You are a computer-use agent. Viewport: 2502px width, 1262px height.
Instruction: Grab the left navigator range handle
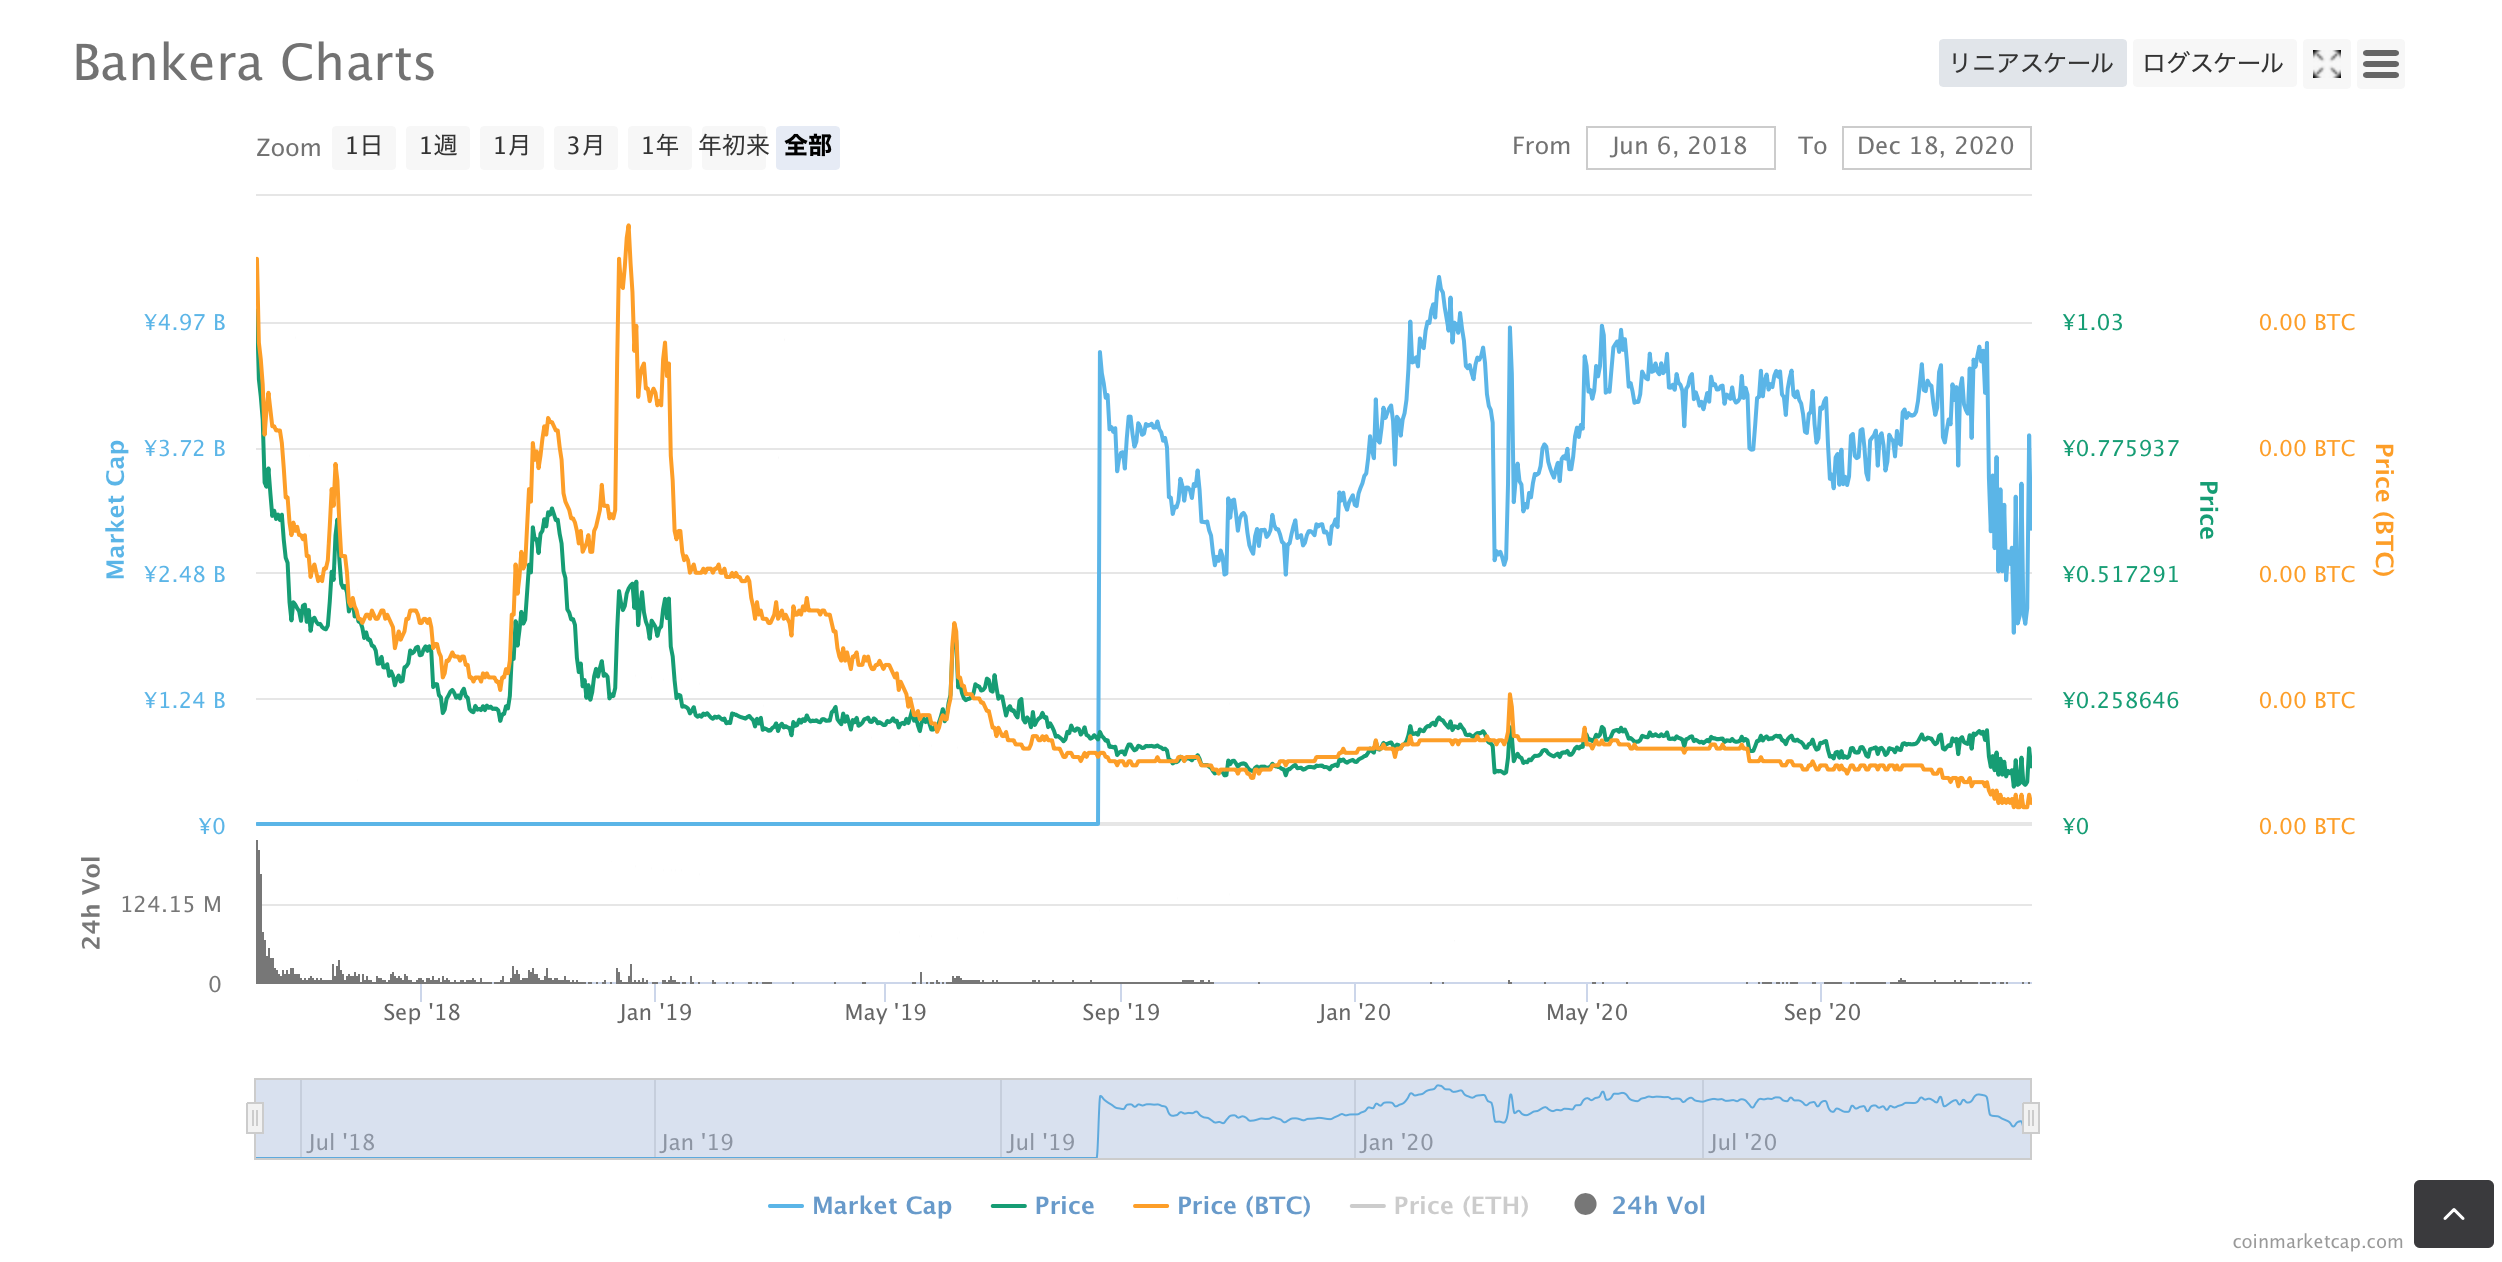point(255,1118)
